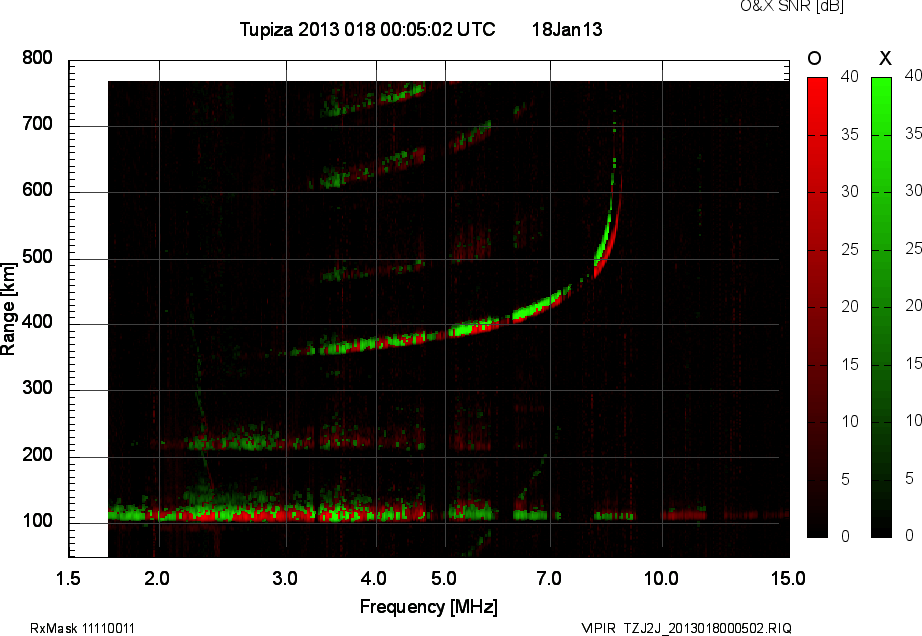The image size is (922, 636).
Task: Click the 35 label on the red O colorbar
Action: 850,135
